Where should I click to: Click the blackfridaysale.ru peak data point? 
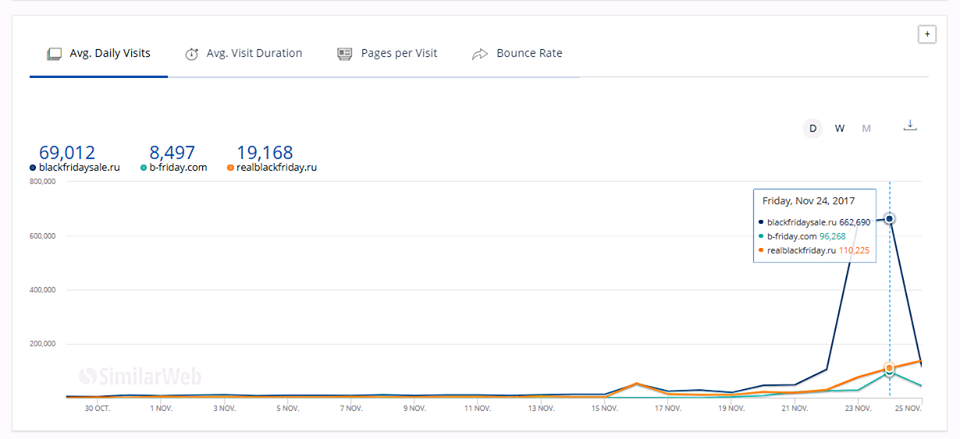(x=889, y=219)
